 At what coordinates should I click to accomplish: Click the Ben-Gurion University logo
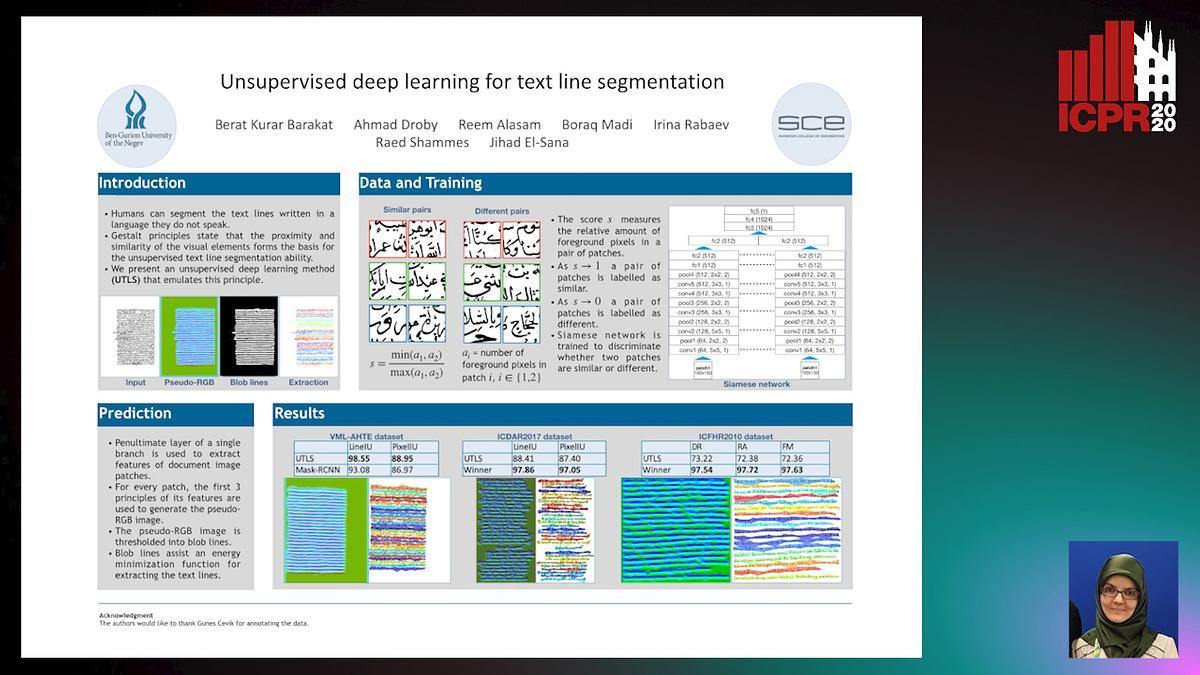click(136, 125)
